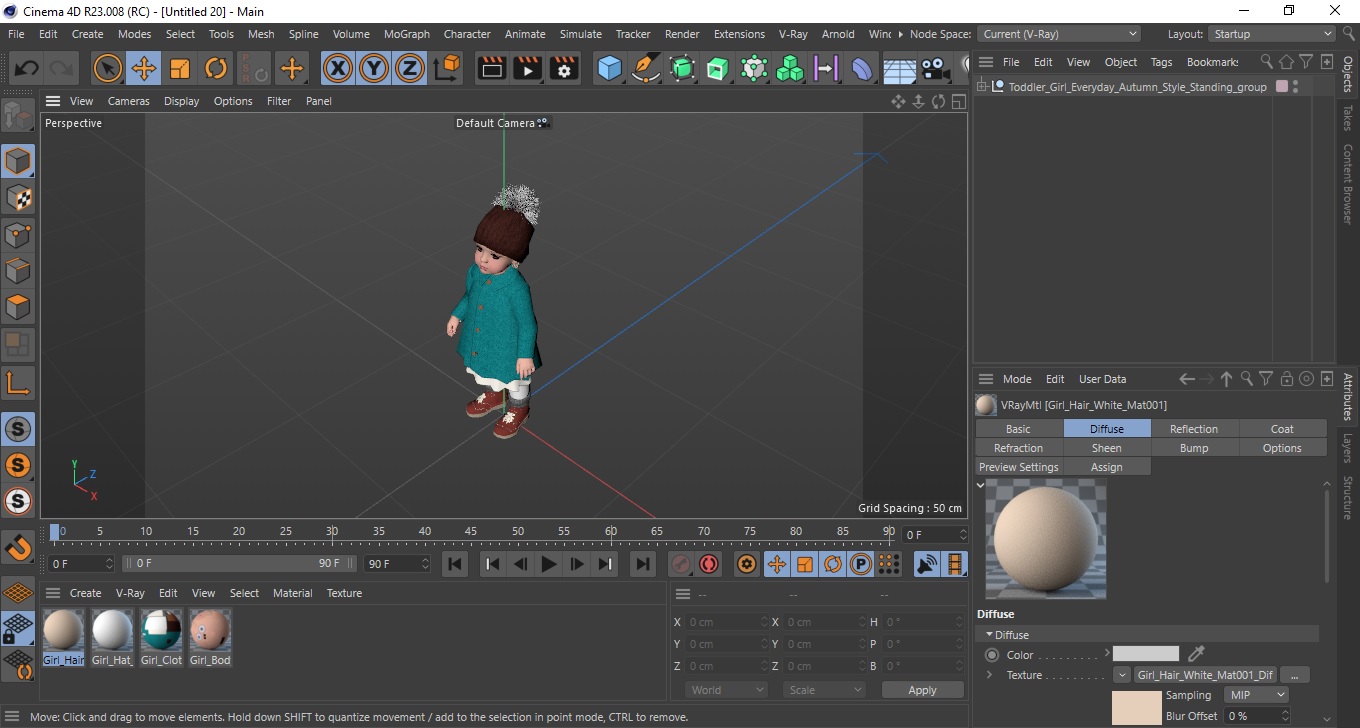
Task: Toggle top Viewport Solo S icon
Action: pos(17,429)
